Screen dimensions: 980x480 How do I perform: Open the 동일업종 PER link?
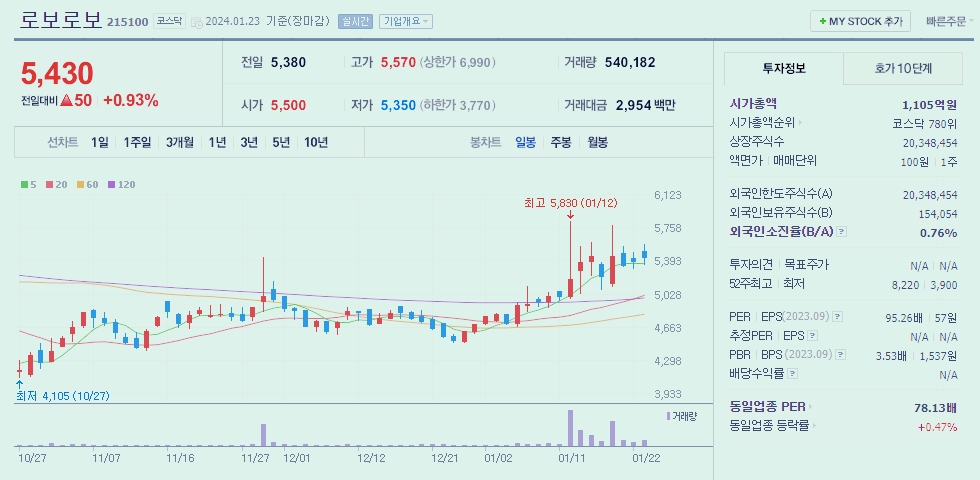pos(771,408)
